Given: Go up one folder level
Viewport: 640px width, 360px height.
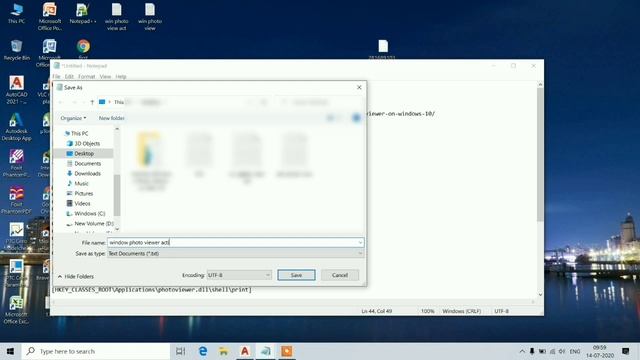Looking at the screenshot, I should [92, 102].
